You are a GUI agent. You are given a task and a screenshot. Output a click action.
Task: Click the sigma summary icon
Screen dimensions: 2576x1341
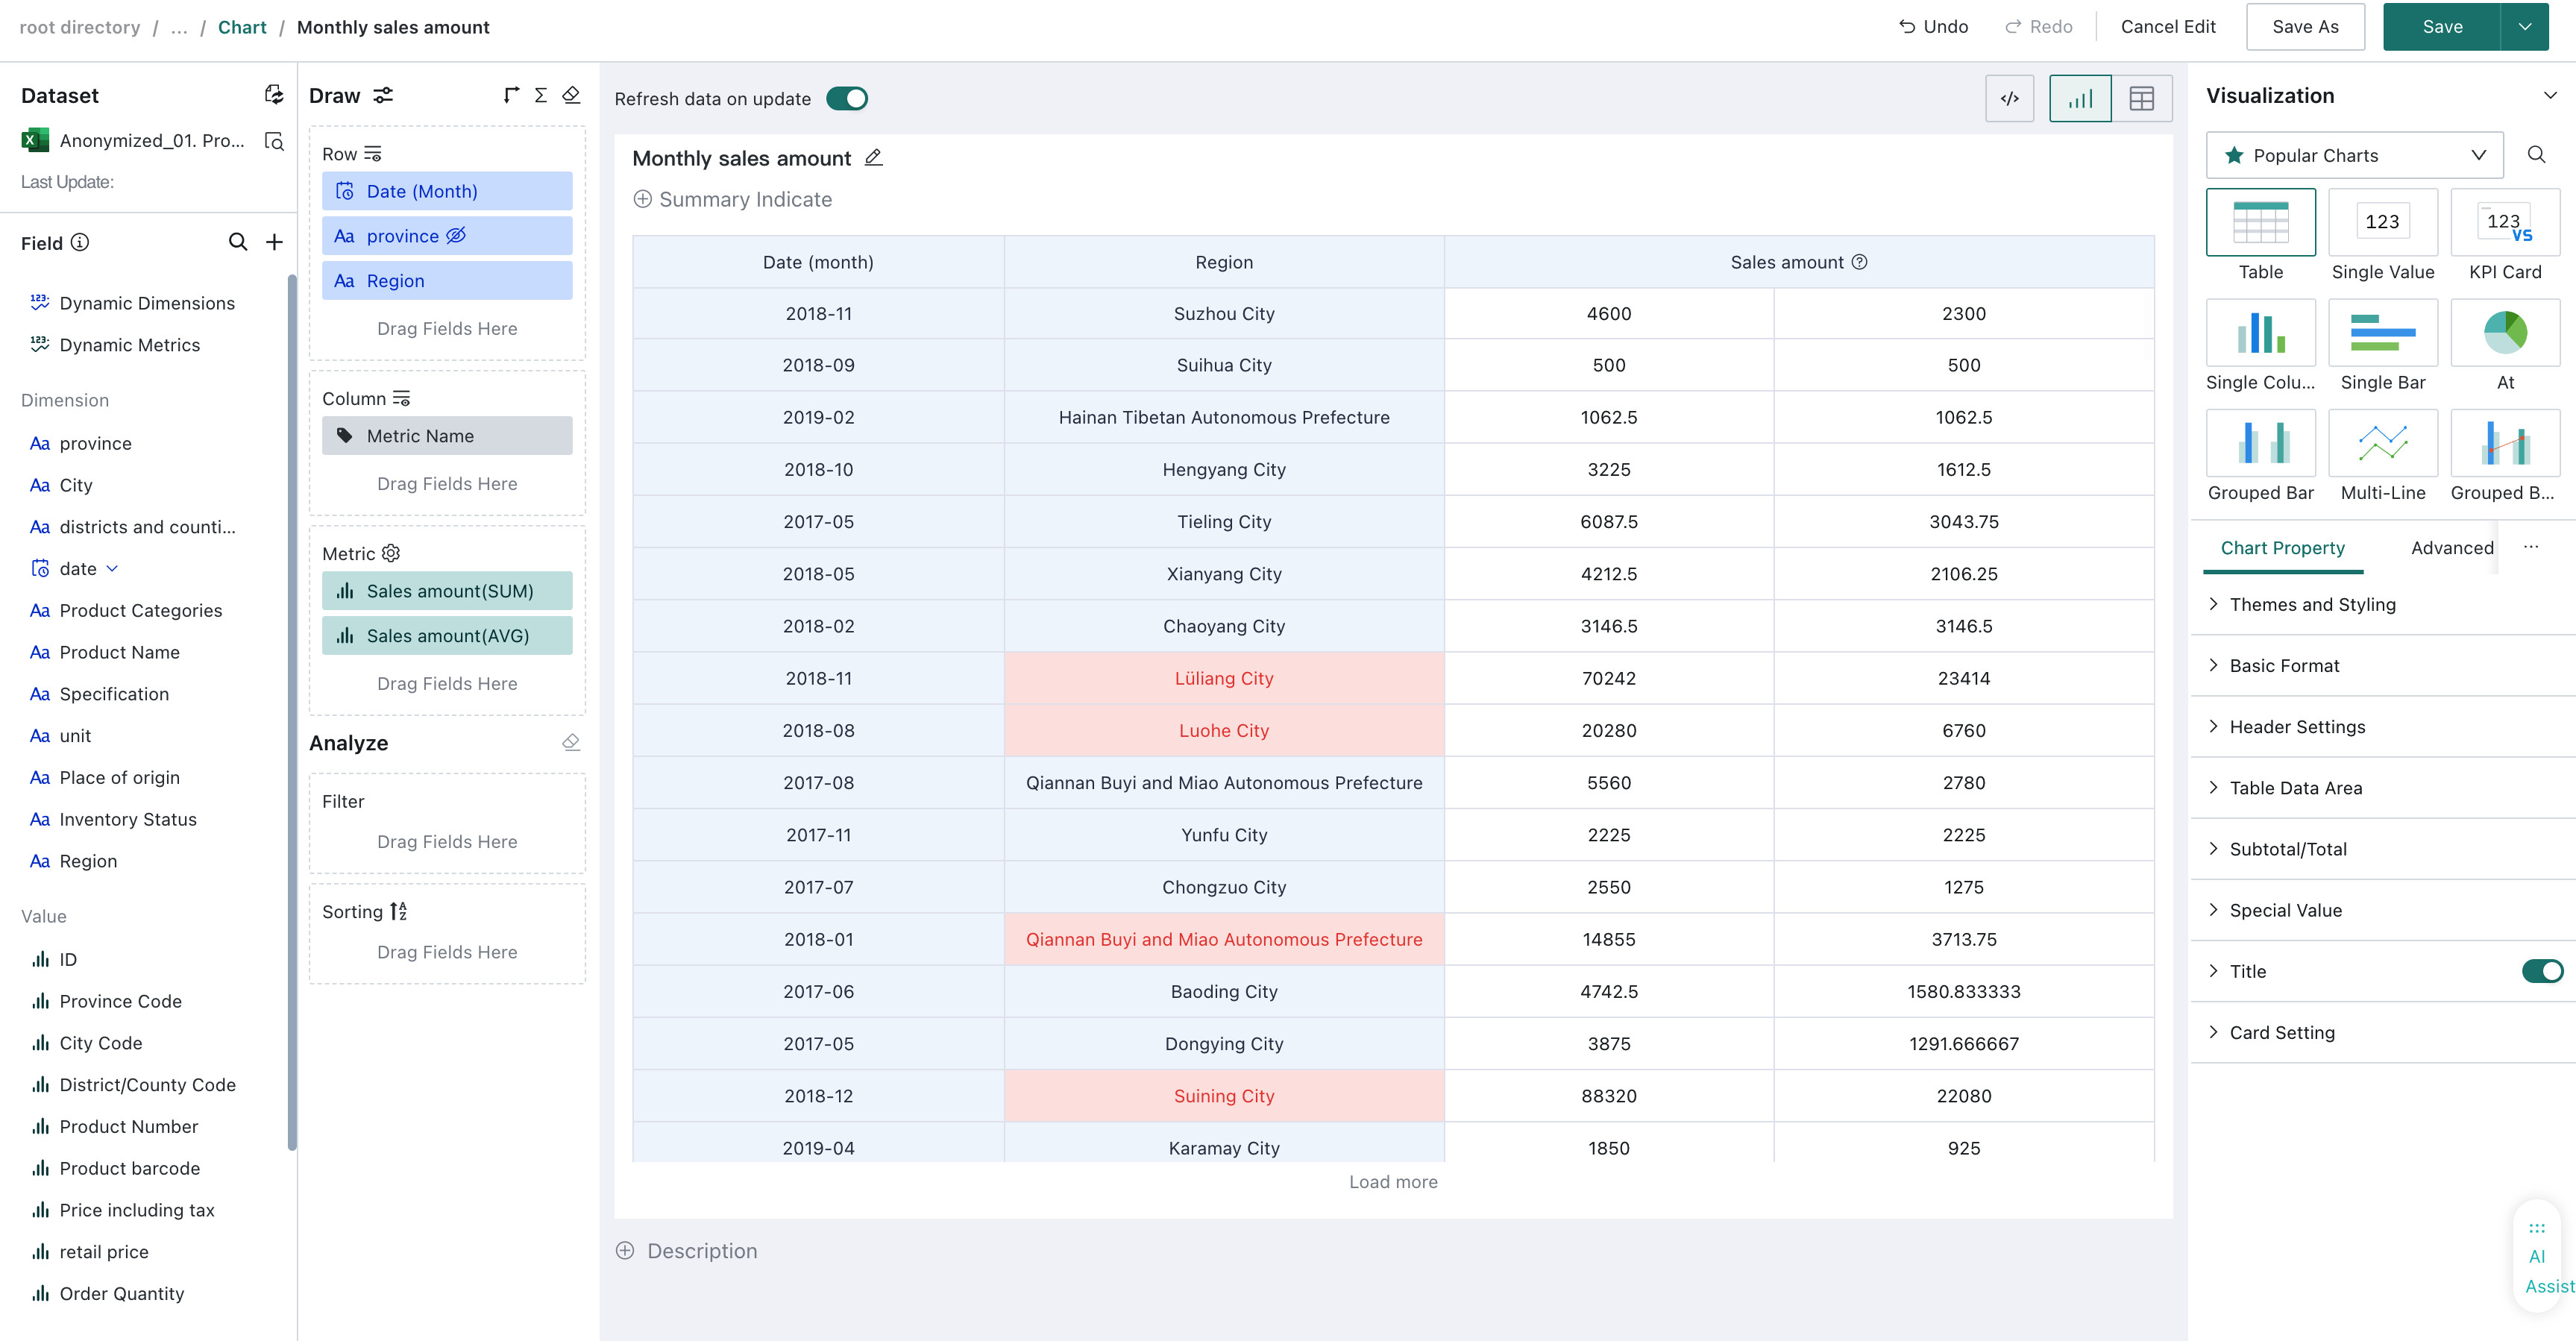pos(541,95)
